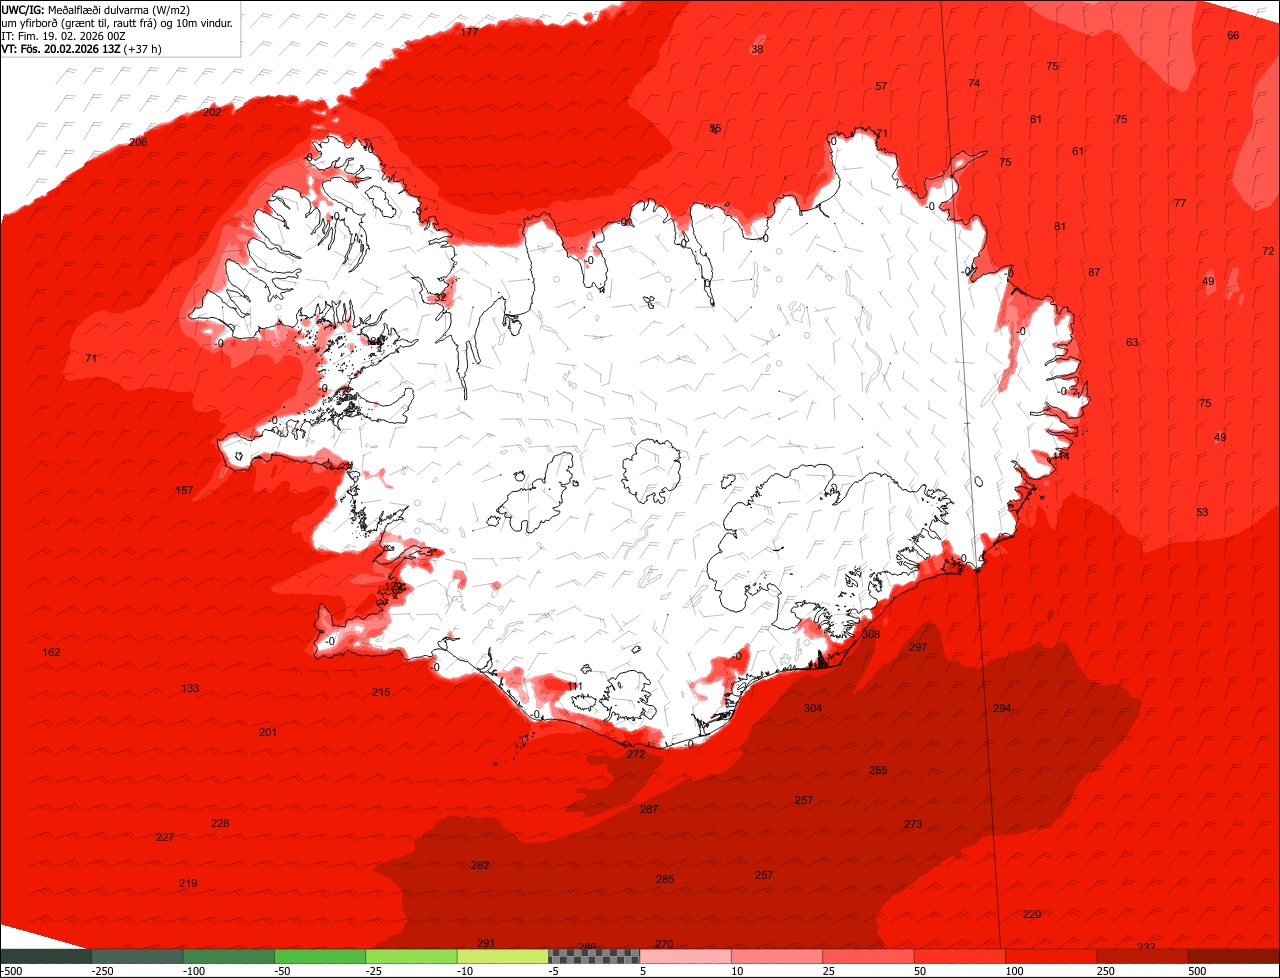1280x978 pixels.
Task: Click the map value '201'
Action: [267, 732]
